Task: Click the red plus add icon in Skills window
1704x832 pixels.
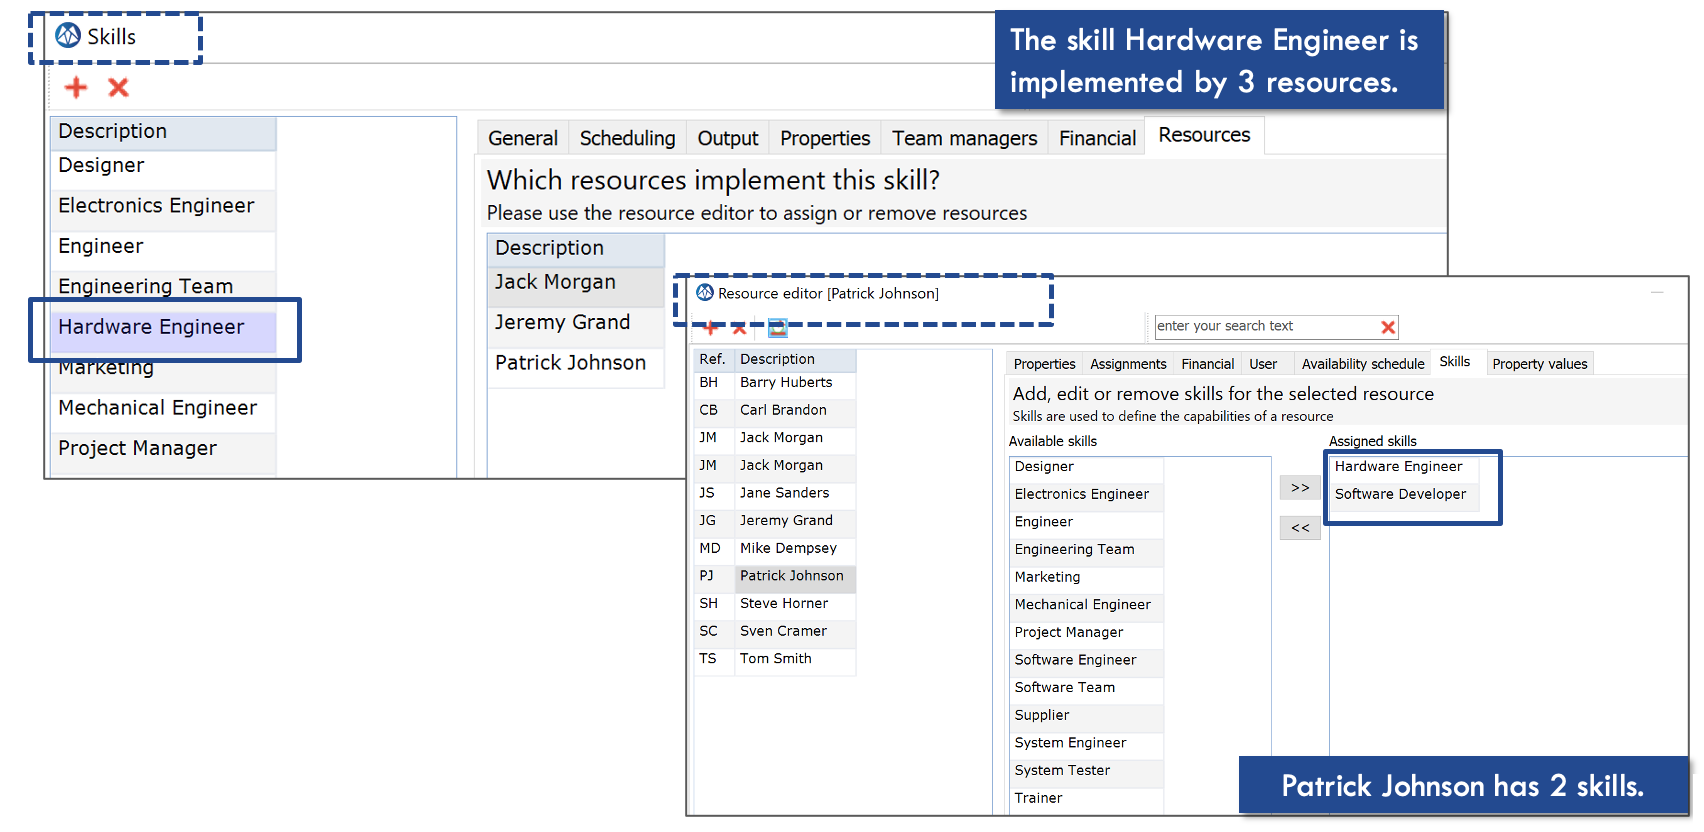Action: point(76,88)
